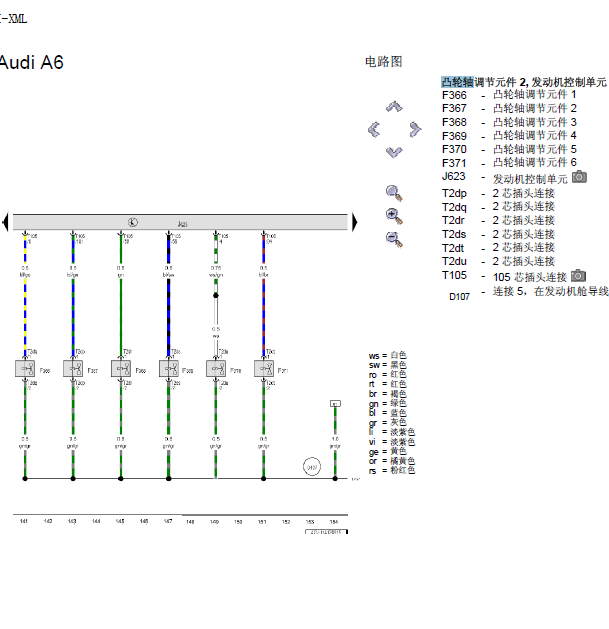Click the Audi A6 heading

[x=31, y=63]
